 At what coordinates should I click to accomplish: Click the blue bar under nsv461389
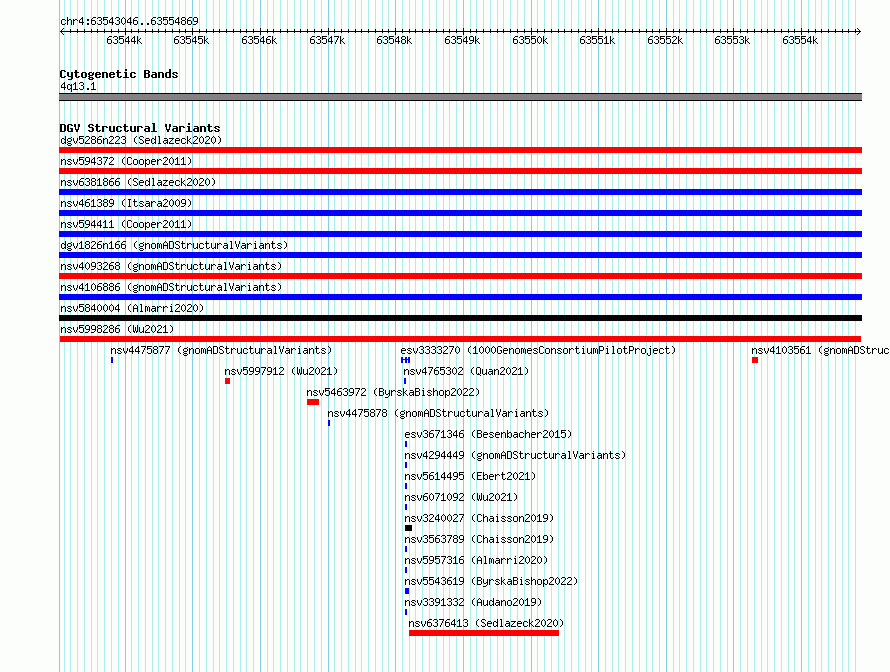[x=460, y=213]
